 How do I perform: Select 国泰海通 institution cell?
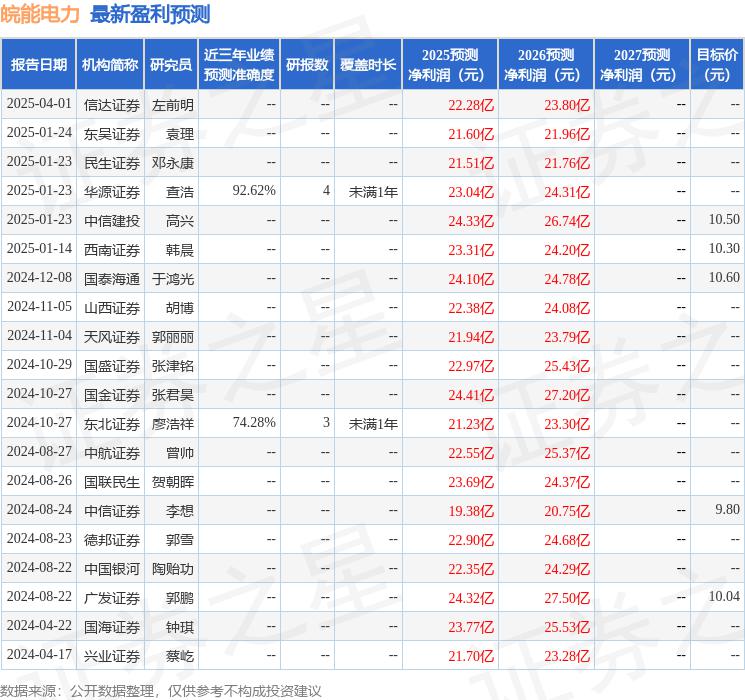pos(112,279)
